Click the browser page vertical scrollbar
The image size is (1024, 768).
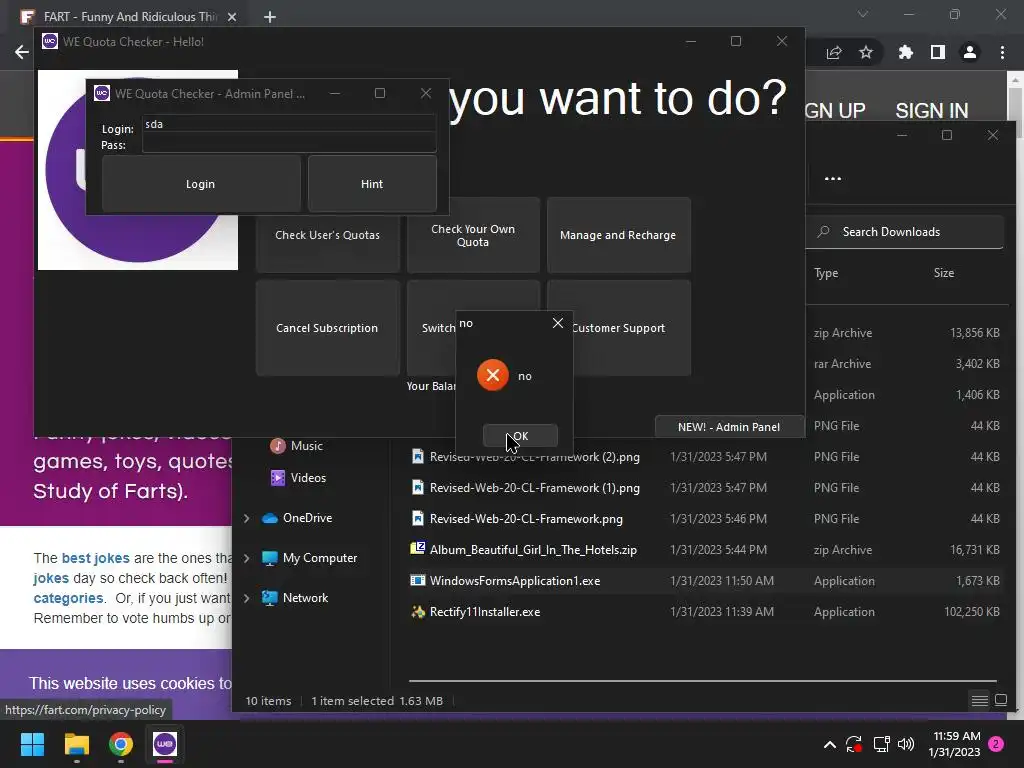point(1015,103)
